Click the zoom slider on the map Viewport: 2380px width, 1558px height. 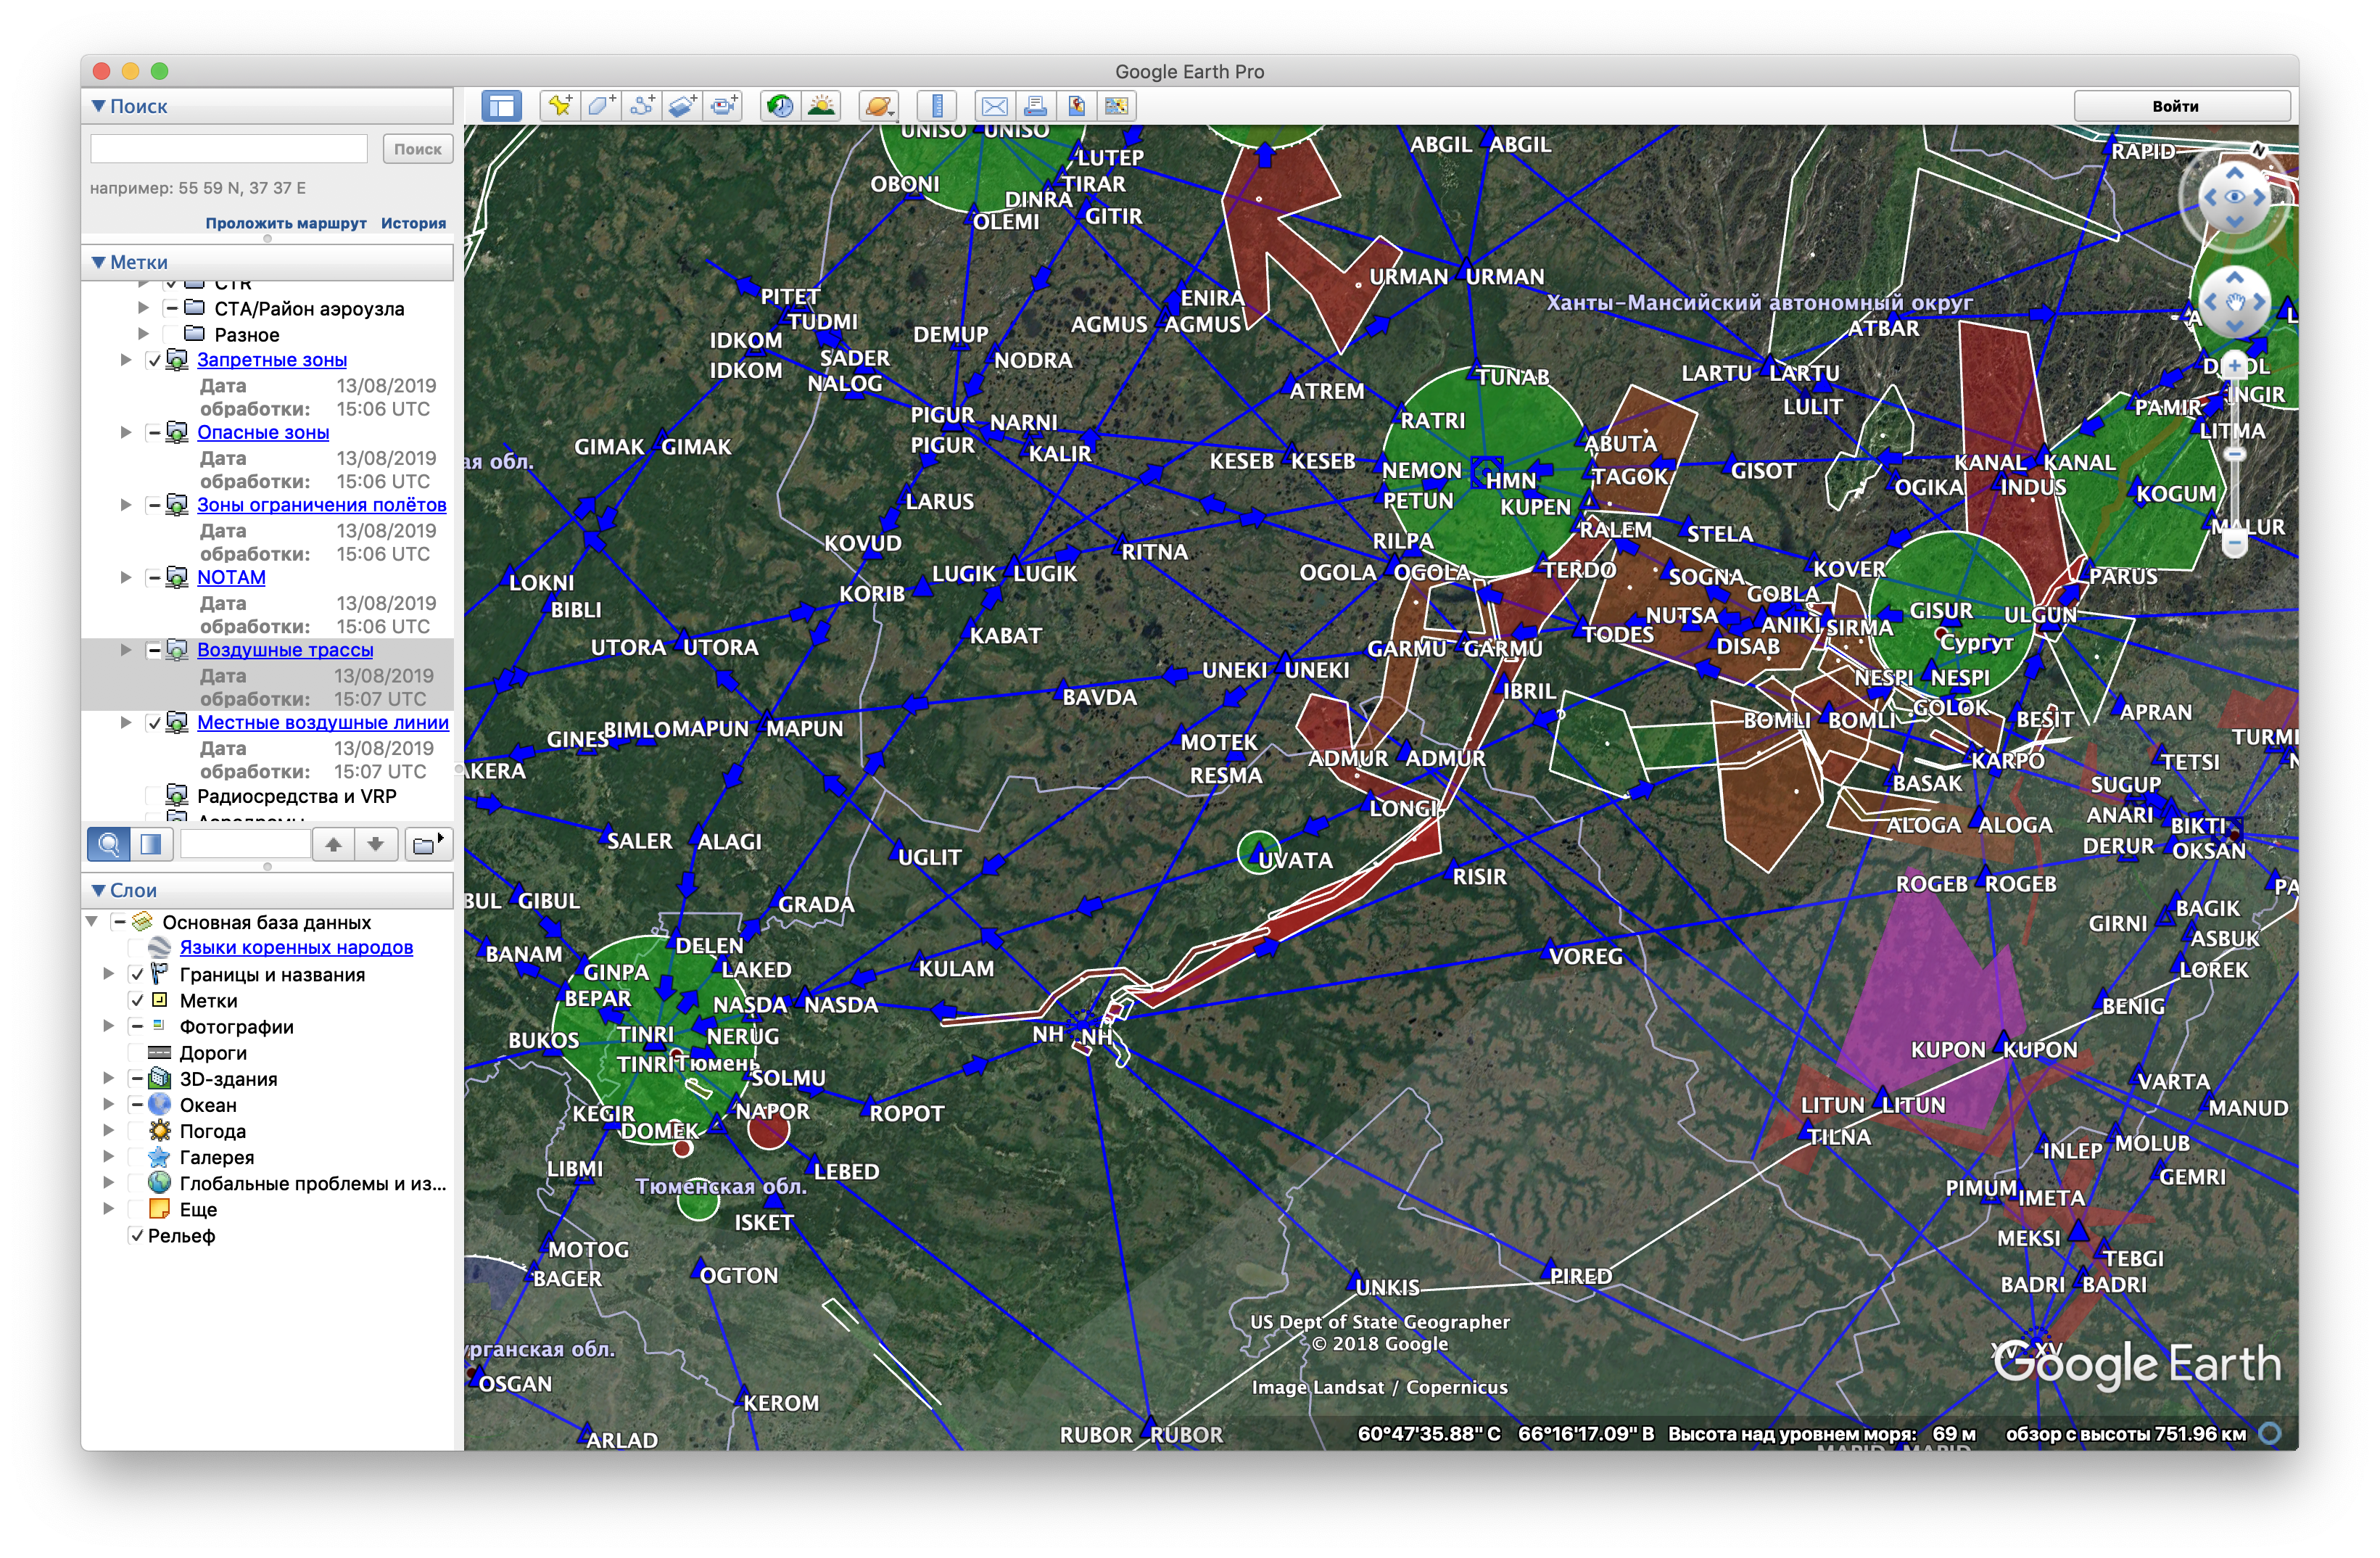coord(2234,455)
